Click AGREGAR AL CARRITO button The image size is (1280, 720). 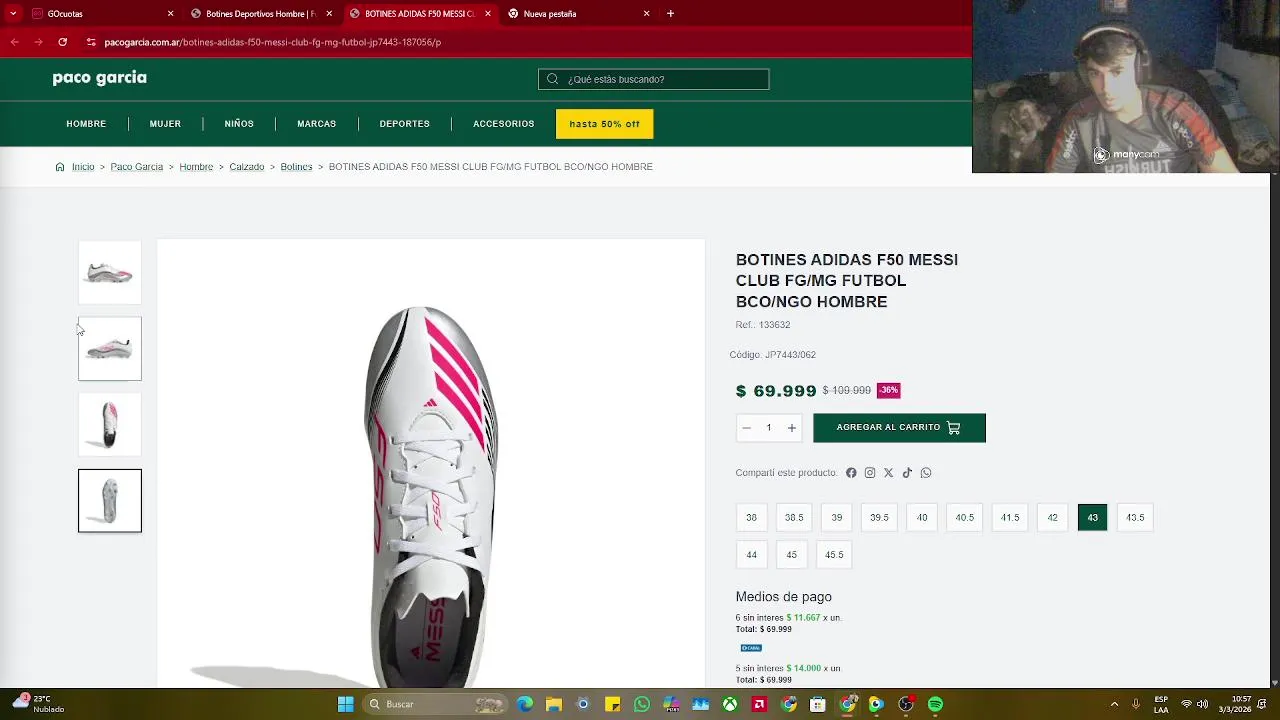pyautogui.click(x=899, y=428)
